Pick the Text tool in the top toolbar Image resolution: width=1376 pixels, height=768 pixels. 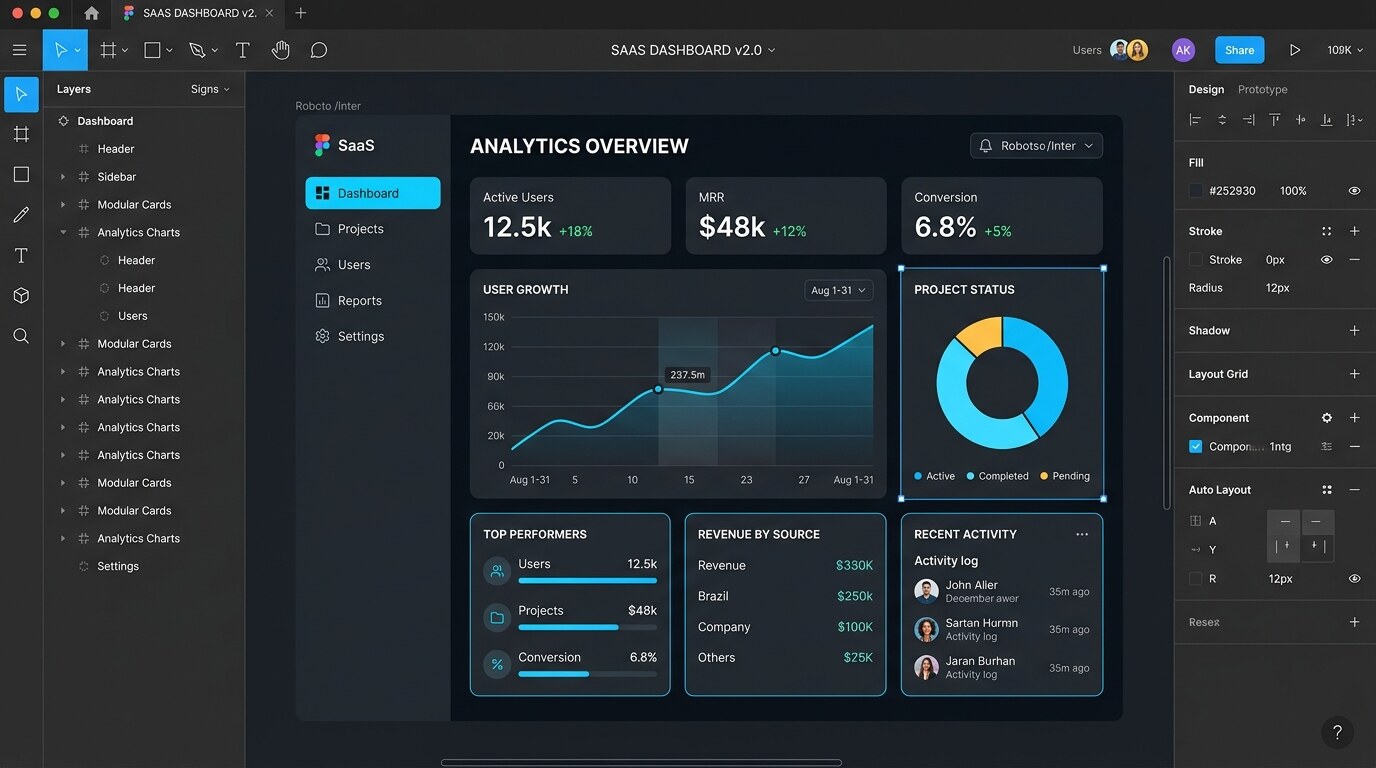pyautogui.click(x=242, y=50)
